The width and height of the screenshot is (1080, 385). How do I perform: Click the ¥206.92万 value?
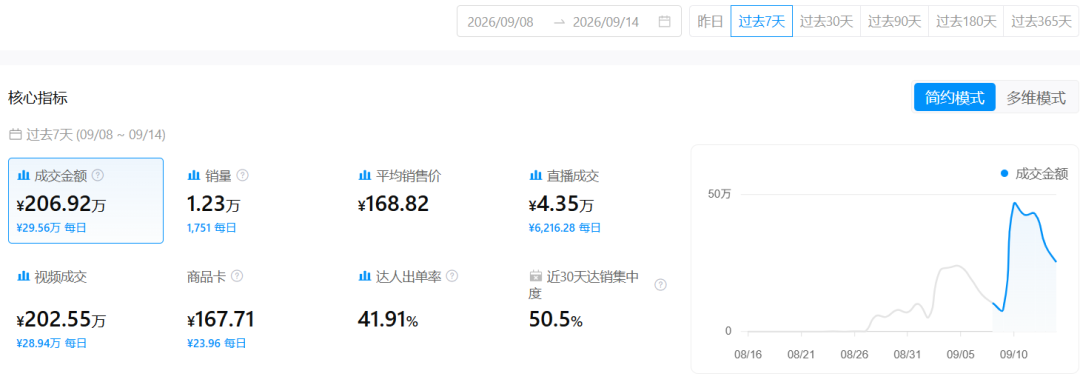61,204
